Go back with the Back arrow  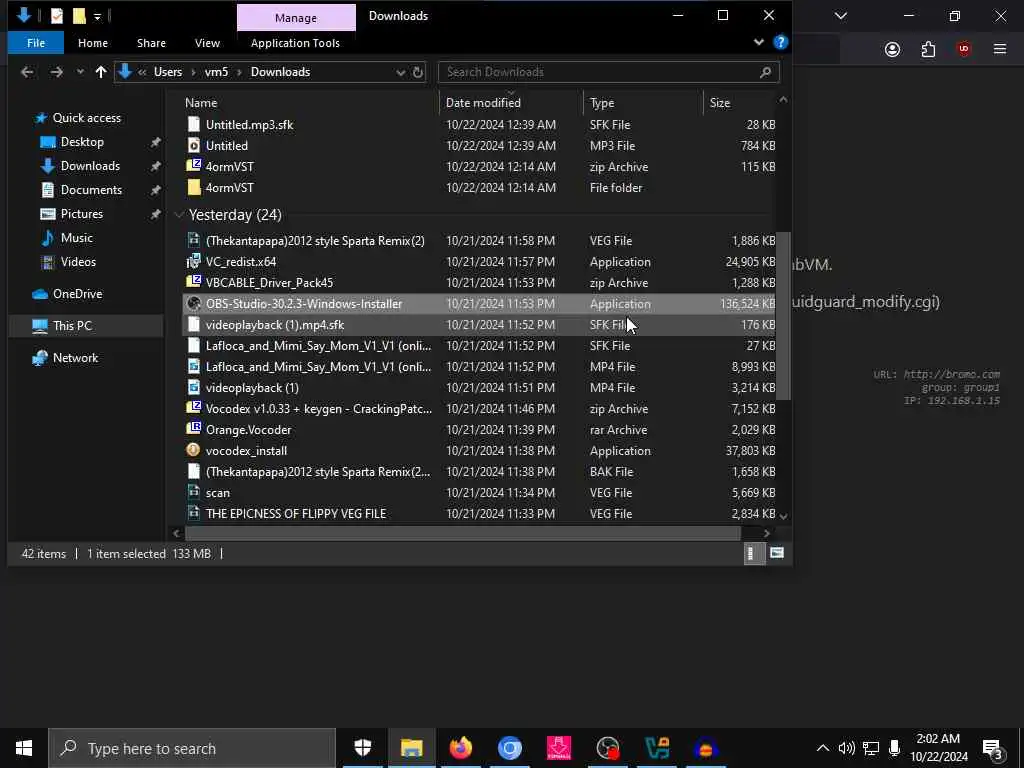(x=27, y=72)
